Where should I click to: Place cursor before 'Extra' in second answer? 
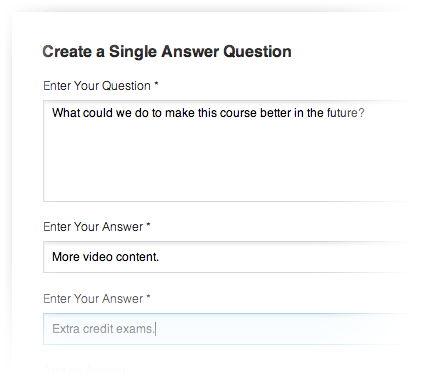[x=52, y=329]
